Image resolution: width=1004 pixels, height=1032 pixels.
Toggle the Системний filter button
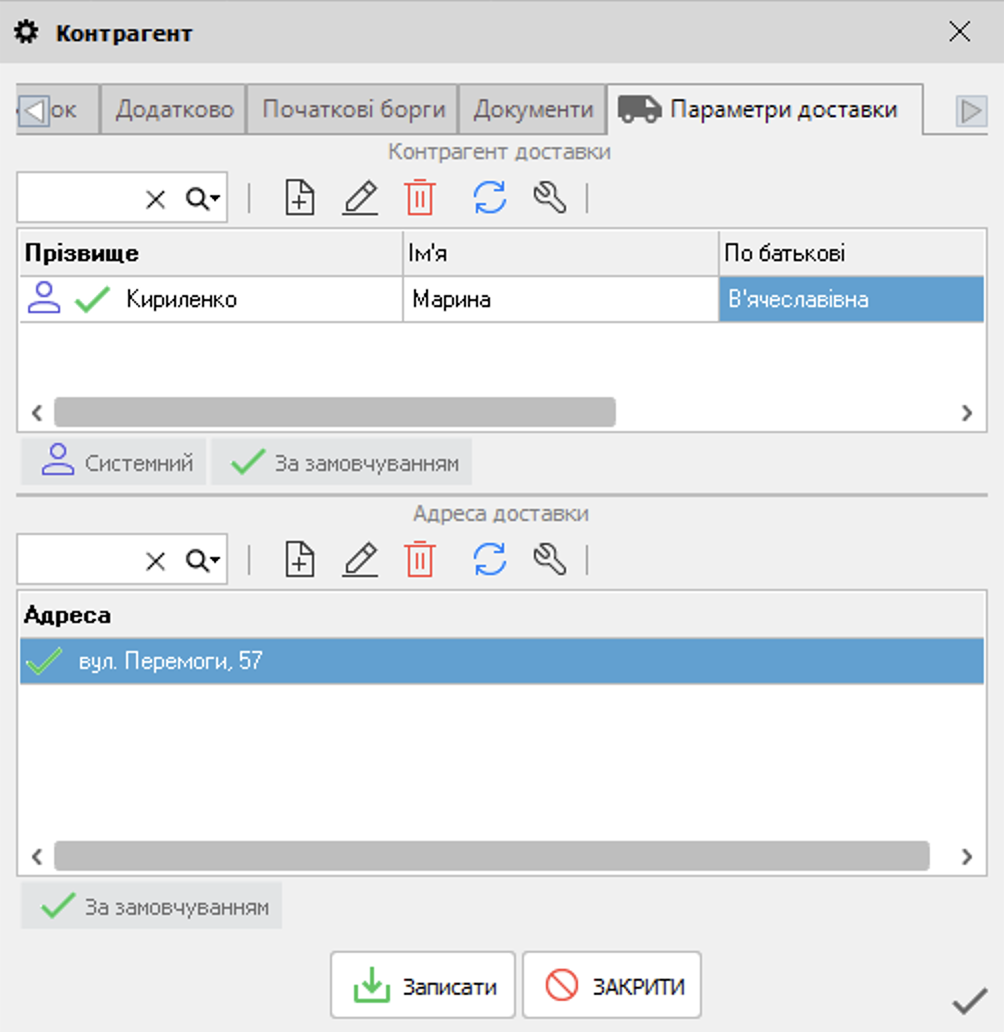click(115, 462)
